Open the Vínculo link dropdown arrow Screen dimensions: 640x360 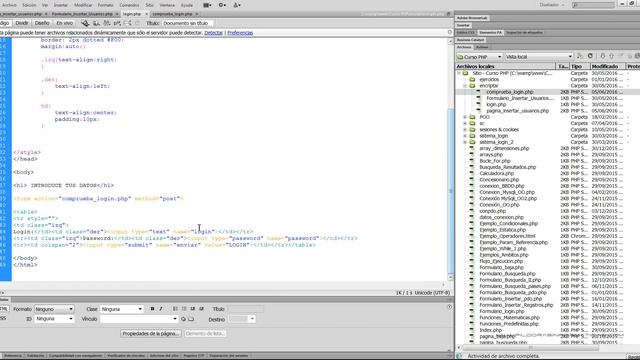(175, 319)
